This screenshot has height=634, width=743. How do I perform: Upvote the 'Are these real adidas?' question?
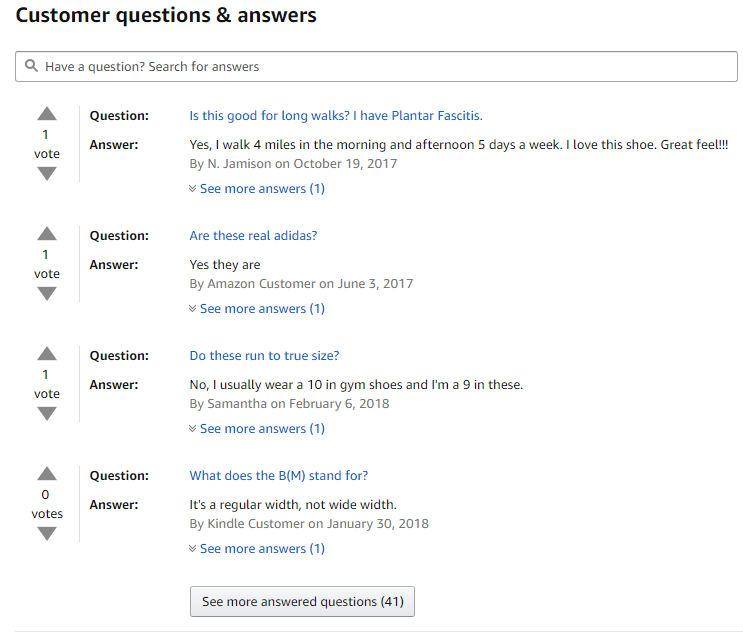click(47, 234)
